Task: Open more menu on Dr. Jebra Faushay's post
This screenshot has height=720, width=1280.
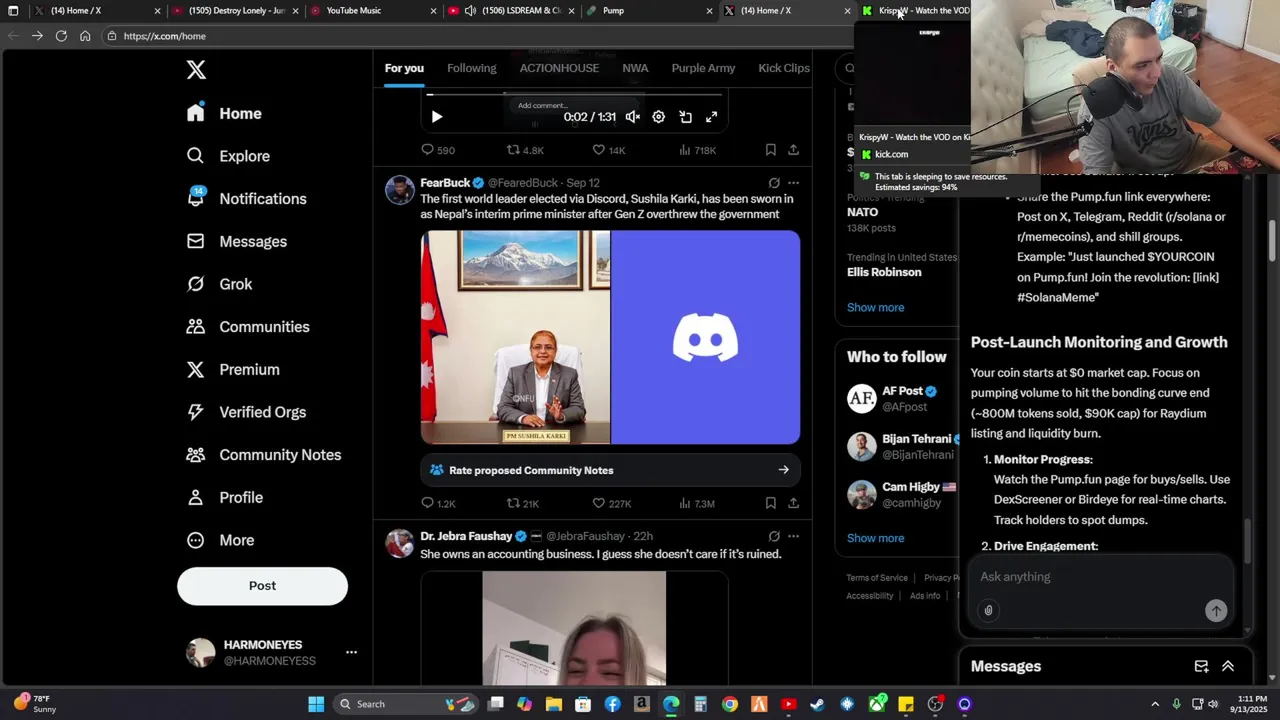Action: pyautogui.click(x=793, y=536)
